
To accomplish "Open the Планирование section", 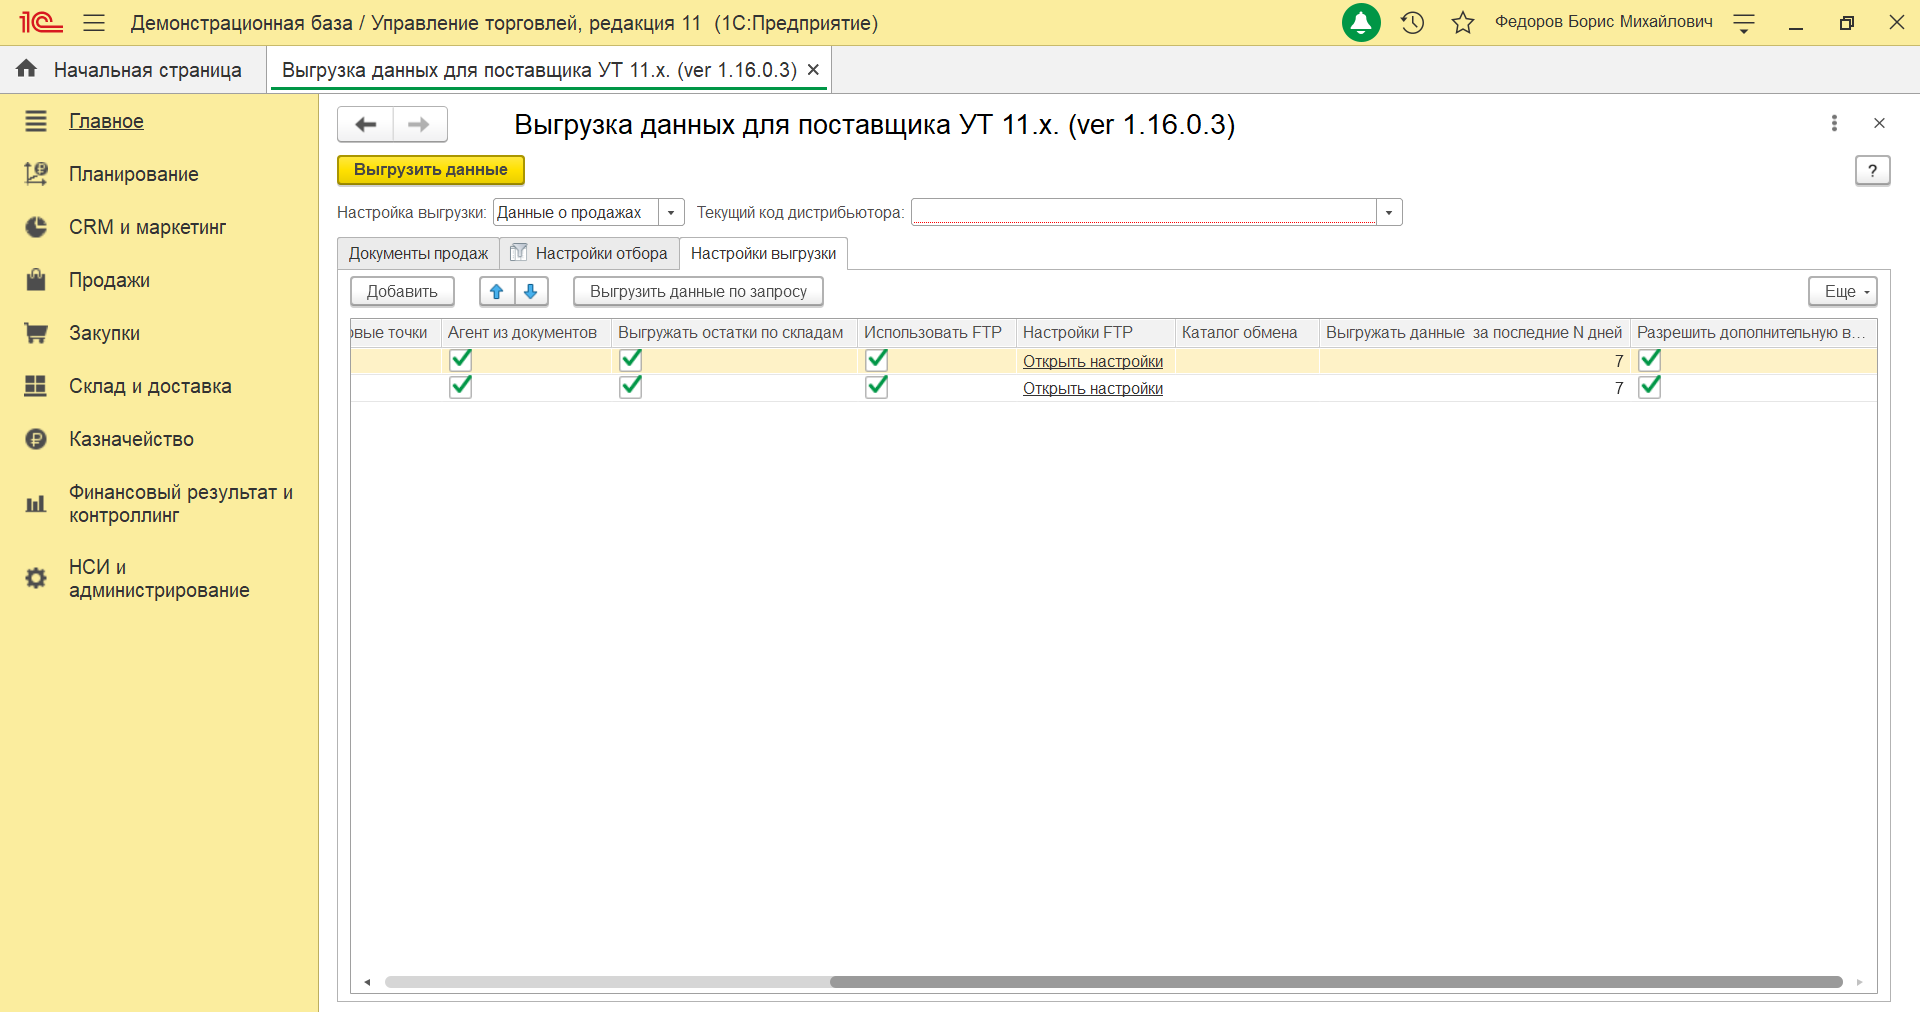I will click(x=133, y=174).
